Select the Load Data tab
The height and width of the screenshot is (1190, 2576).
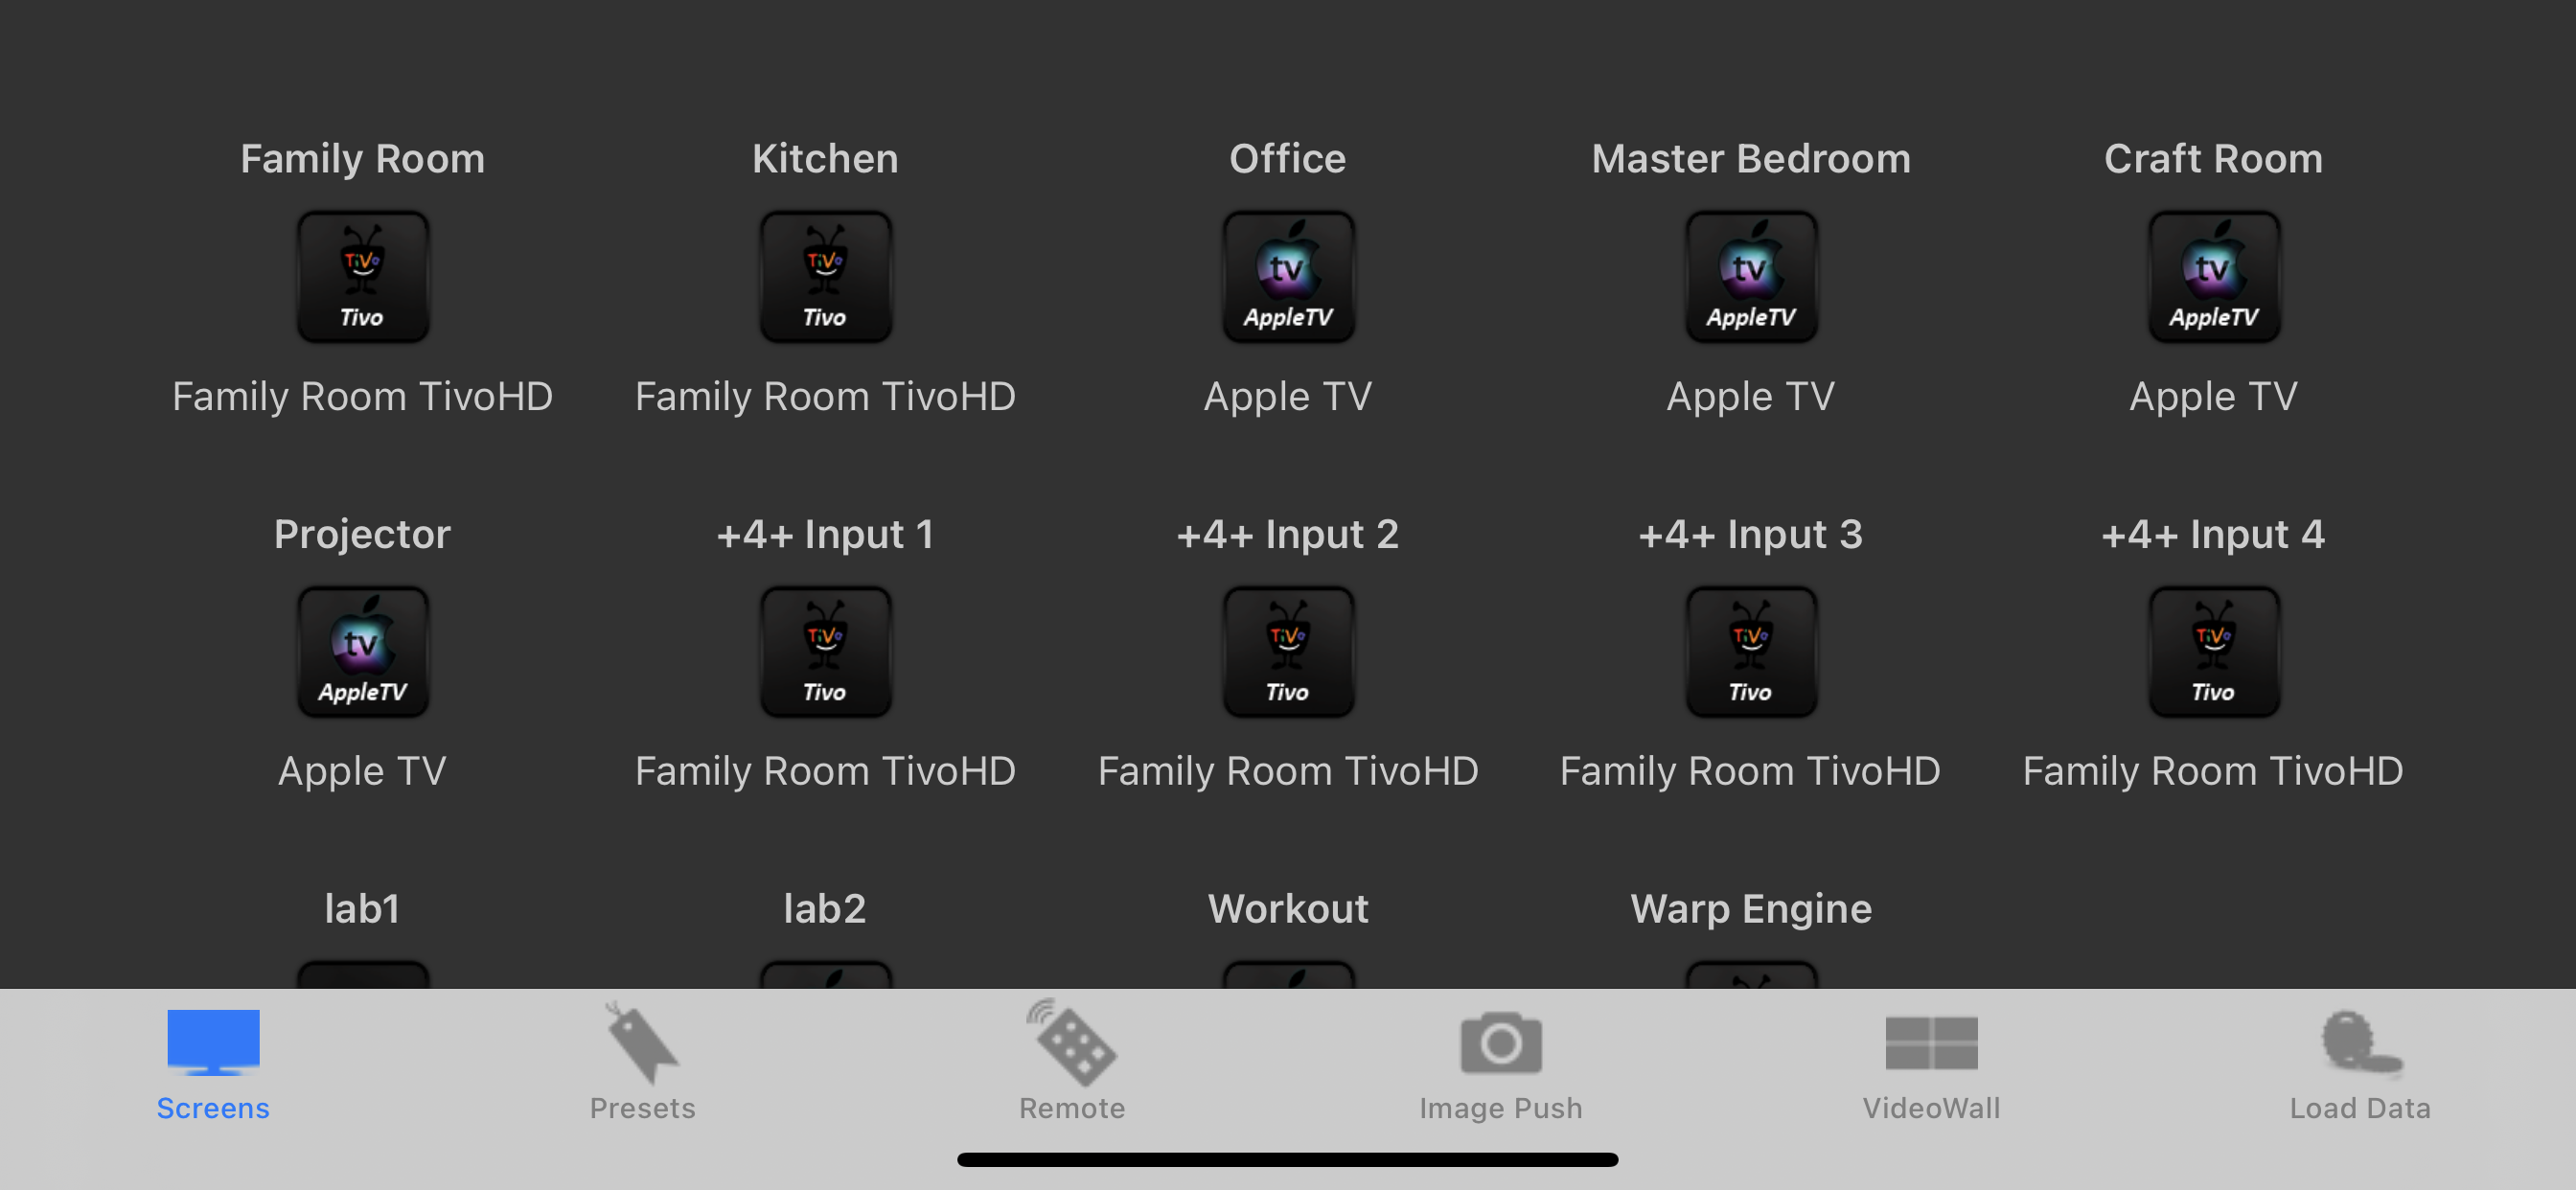[x=2360, y=1063]
